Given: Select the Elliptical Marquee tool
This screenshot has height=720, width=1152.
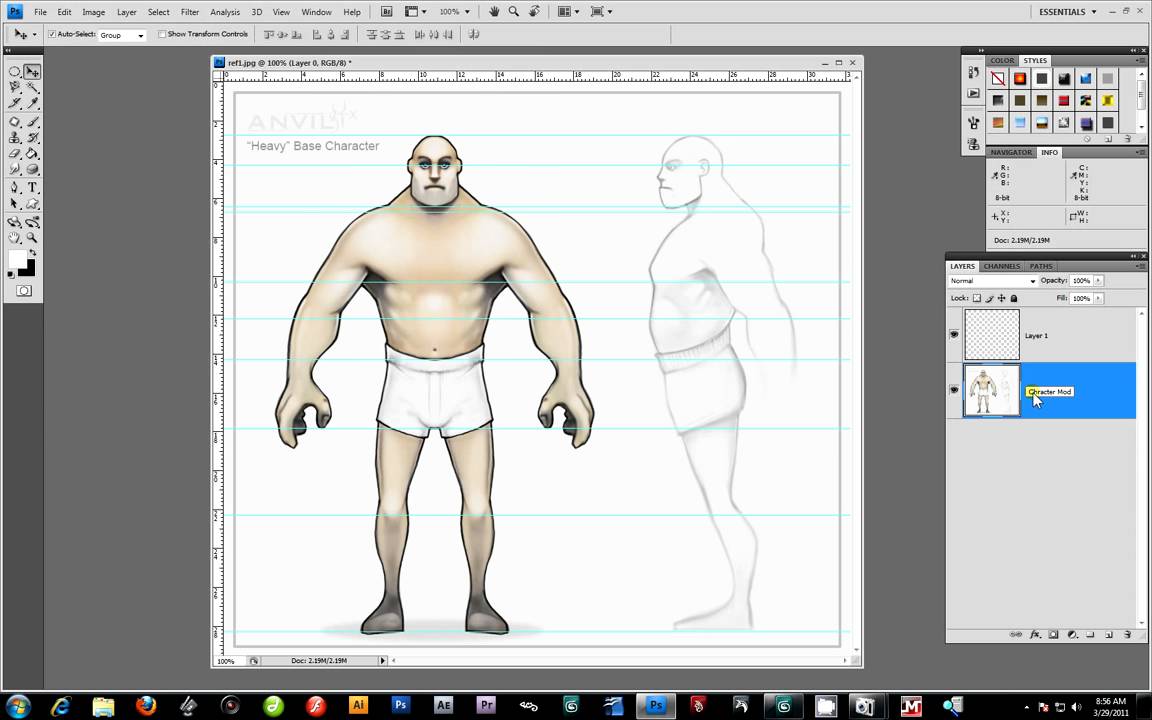Looking at the screenshot, I should pos(14,71).
